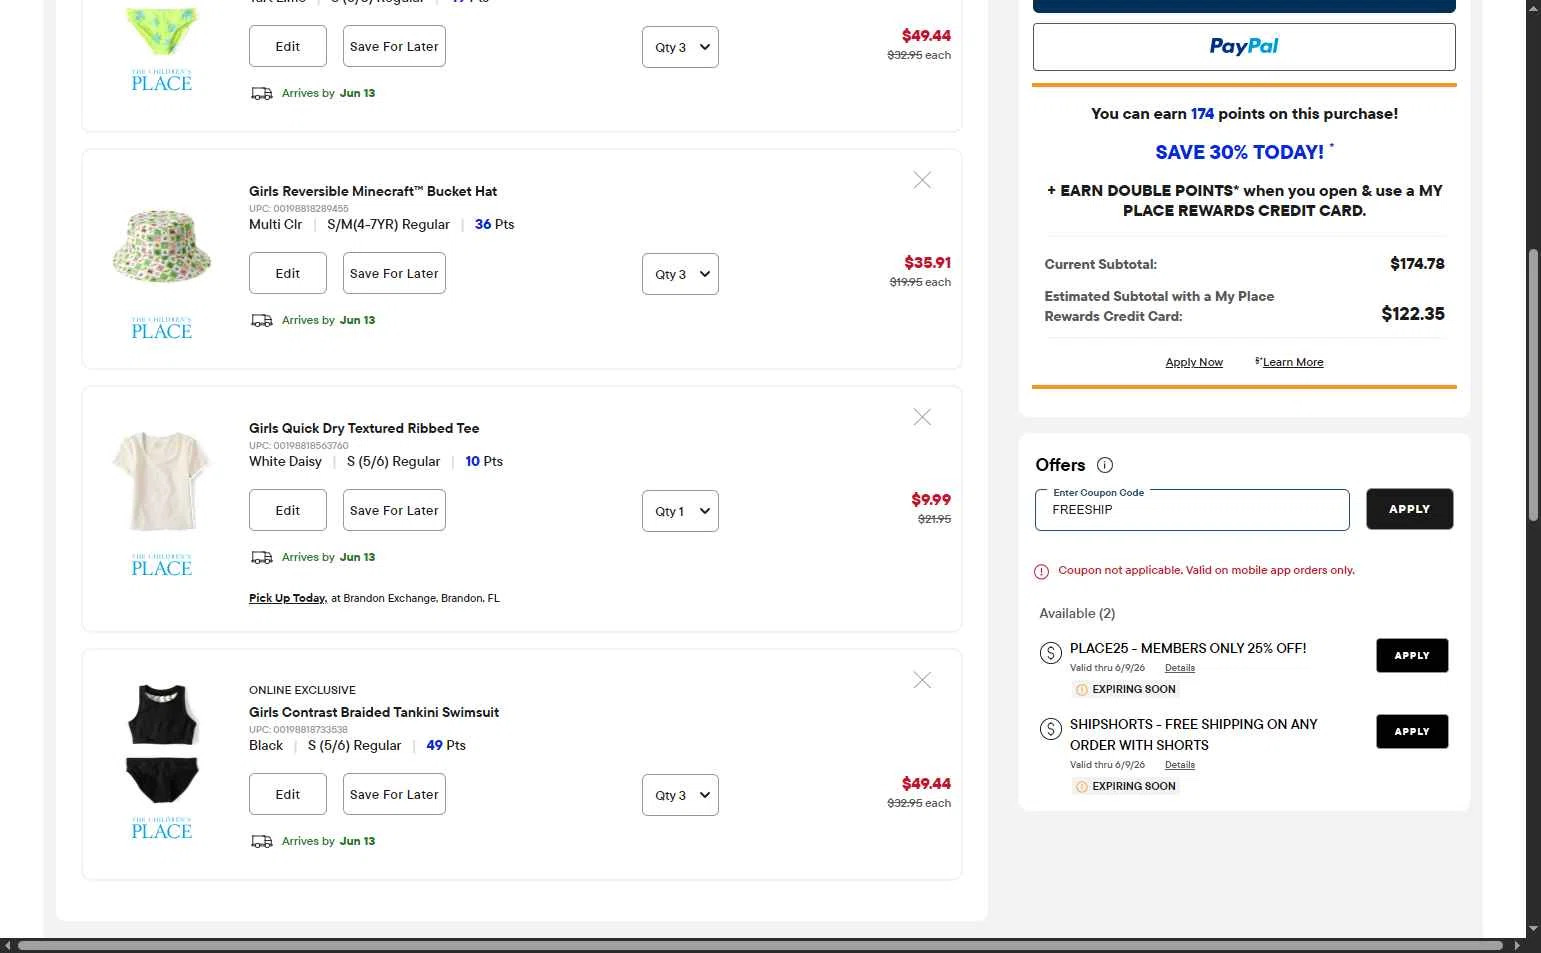
Task: Open Girls Reversible Minecraft Bucket Hat title
Action: pyautogui.click(x=373, y=191)
